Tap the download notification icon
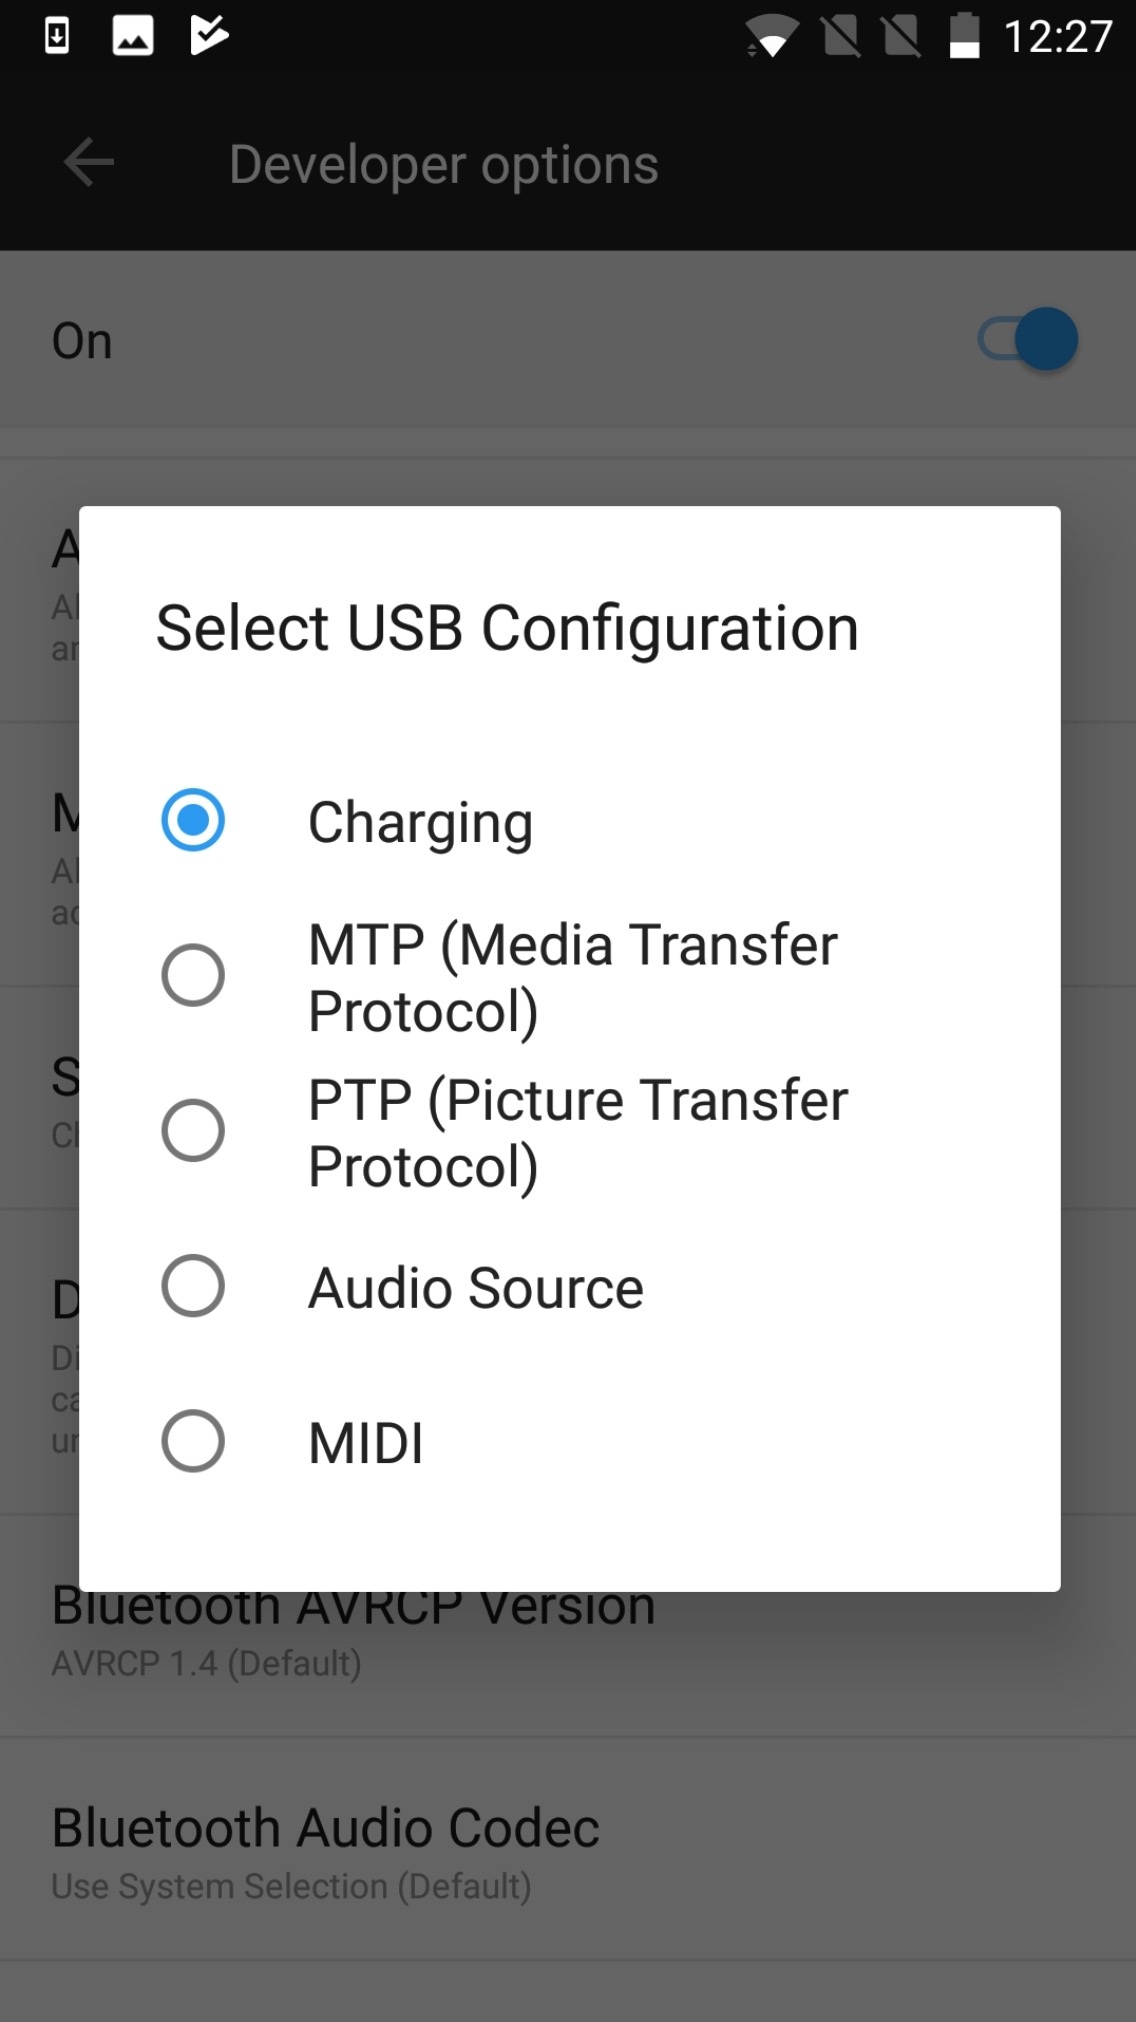1136x2022 pixels. [57, 37]
